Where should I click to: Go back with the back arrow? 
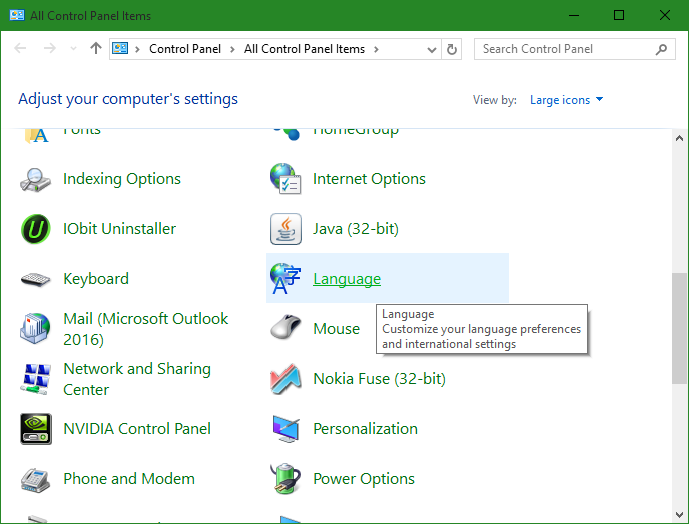pos(20,48)
